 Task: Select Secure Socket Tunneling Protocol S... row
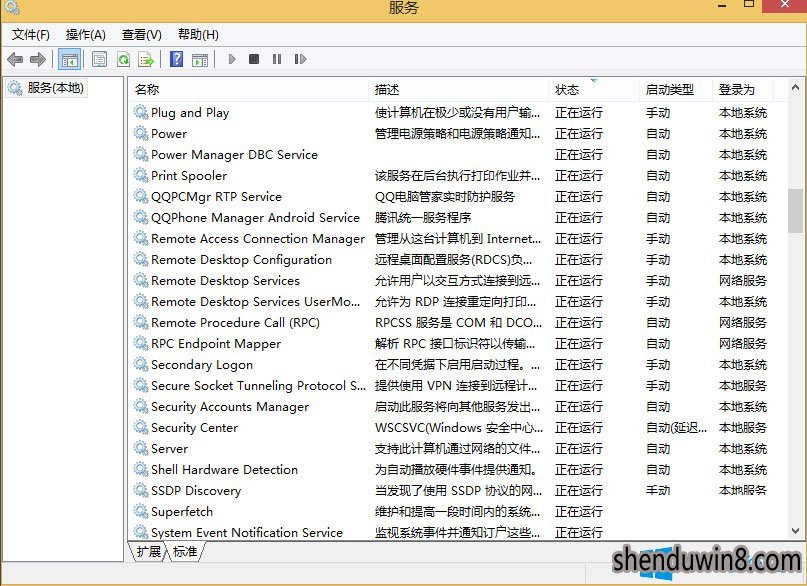coord(458,385)
